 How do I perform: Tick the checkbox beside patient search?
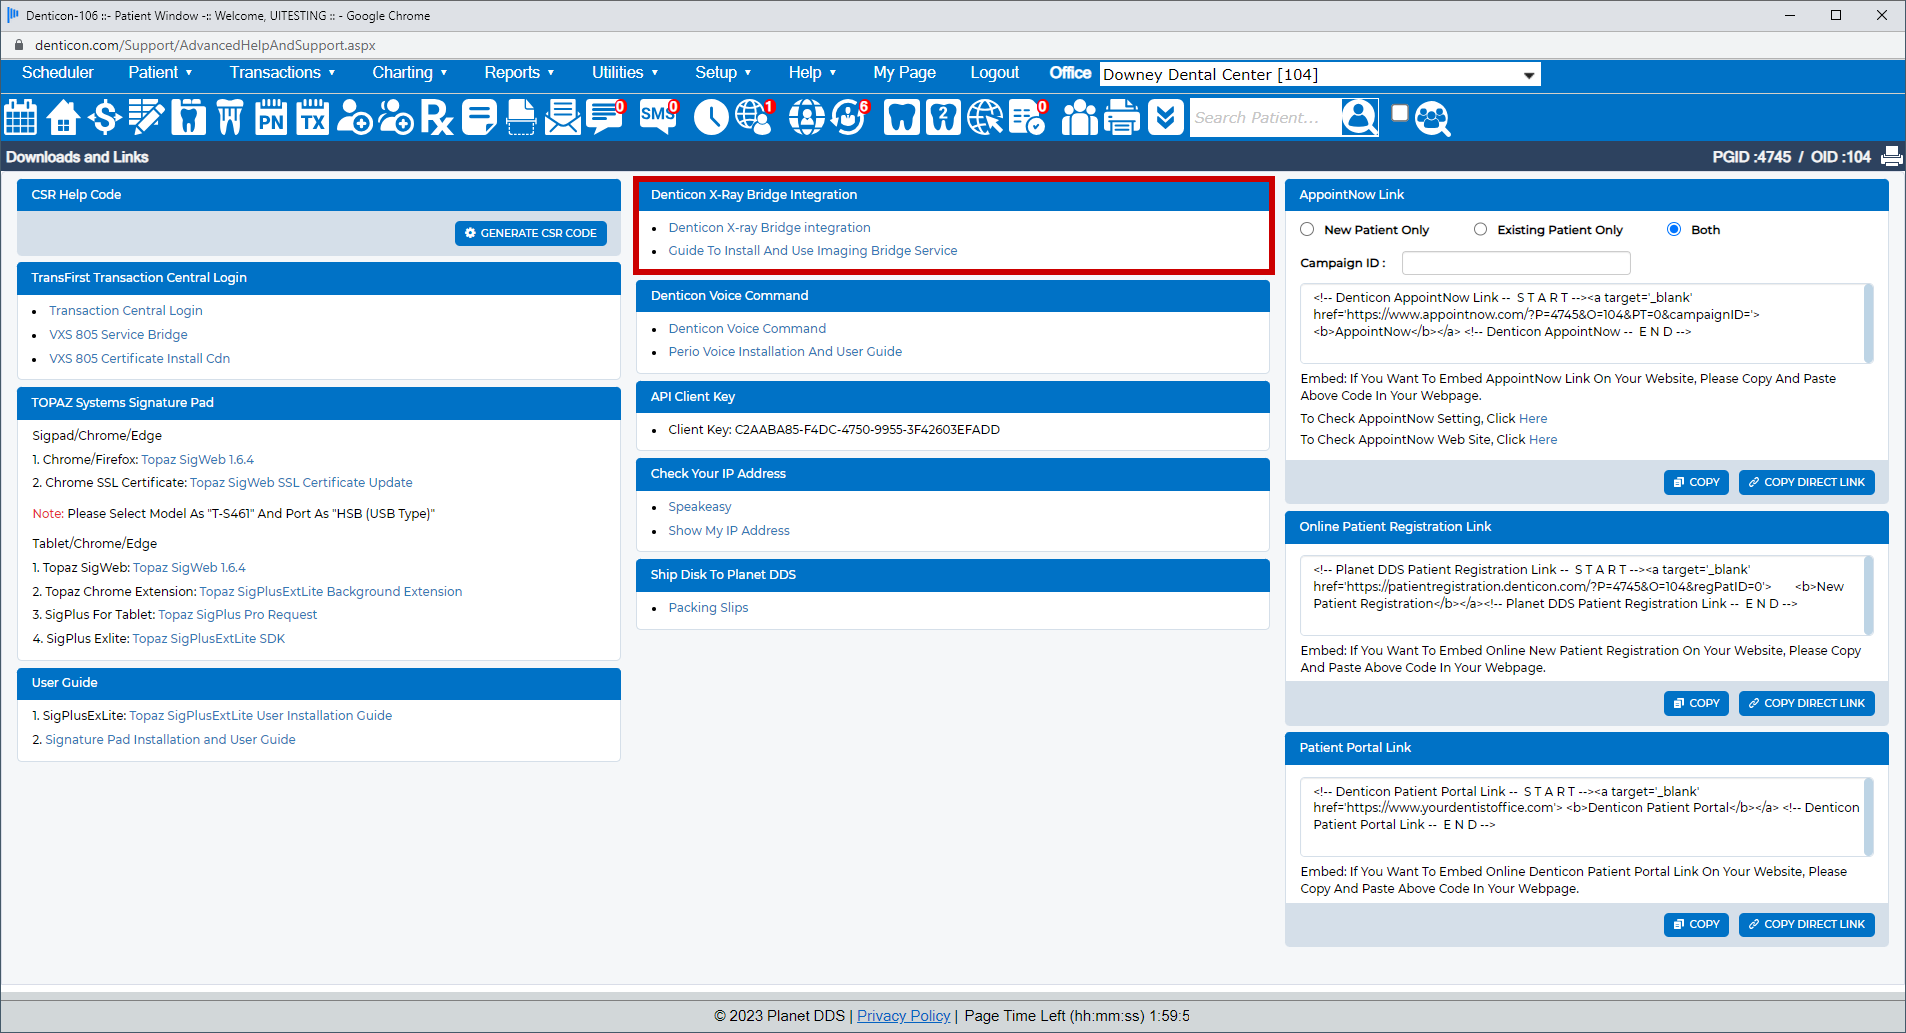(x=1400, y=112)
